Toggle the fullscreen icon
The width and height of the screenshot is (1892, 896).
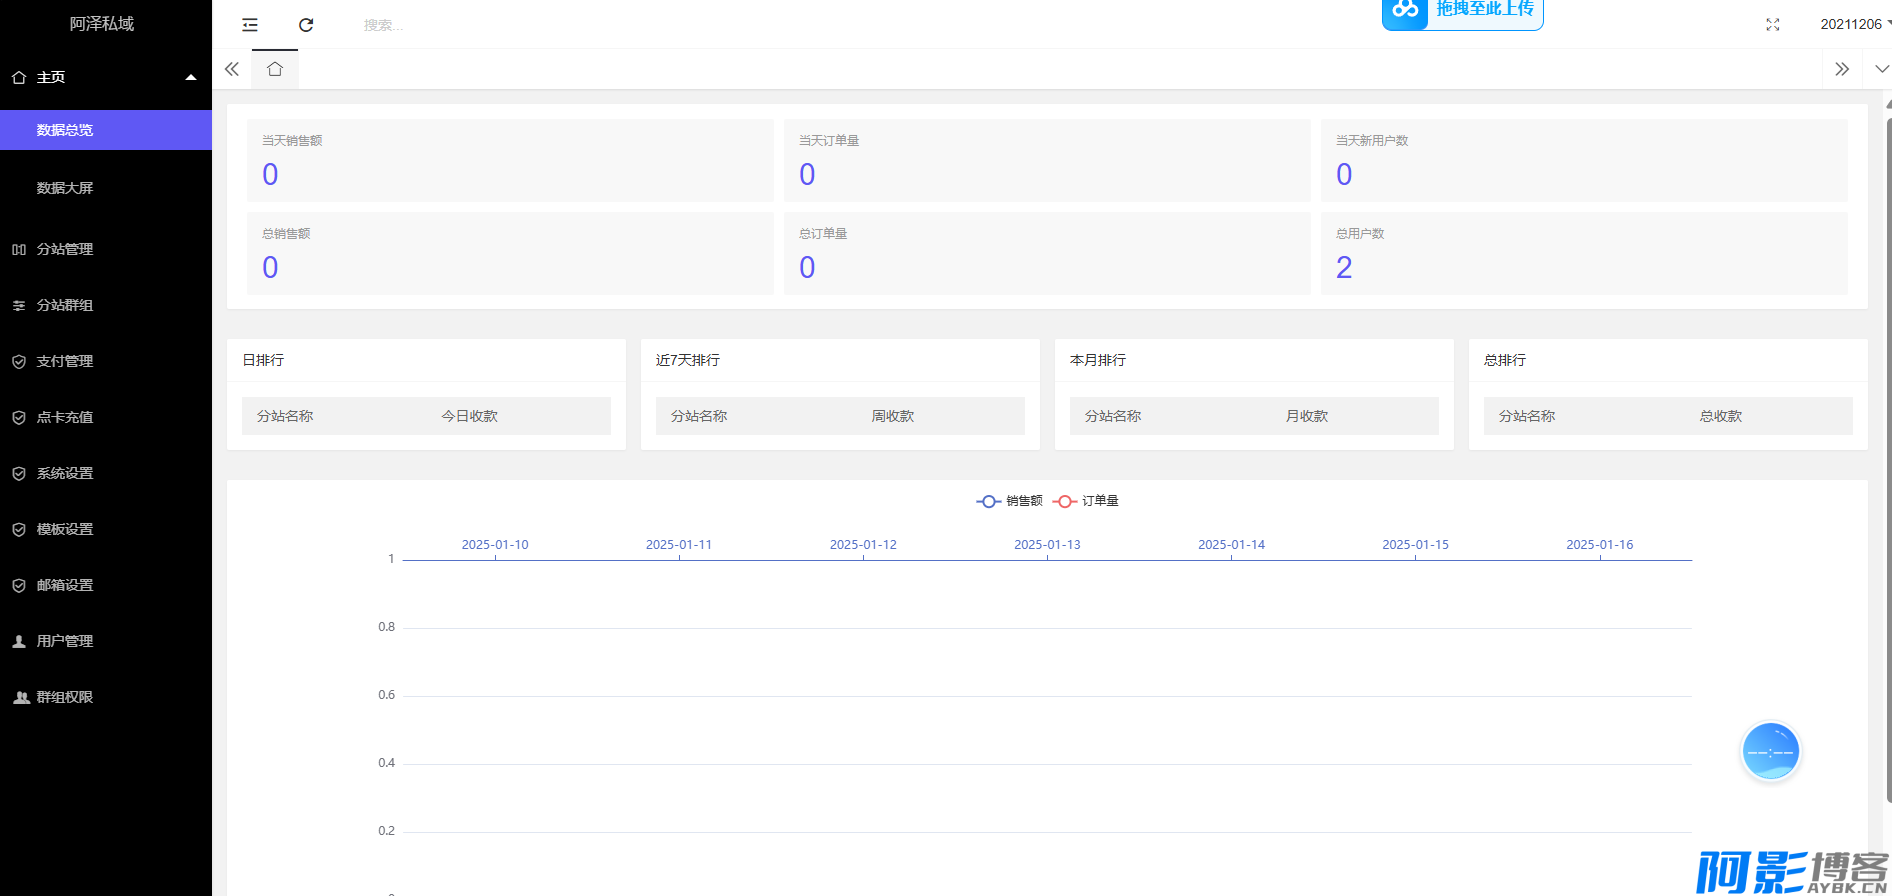tap(1773, 25)
